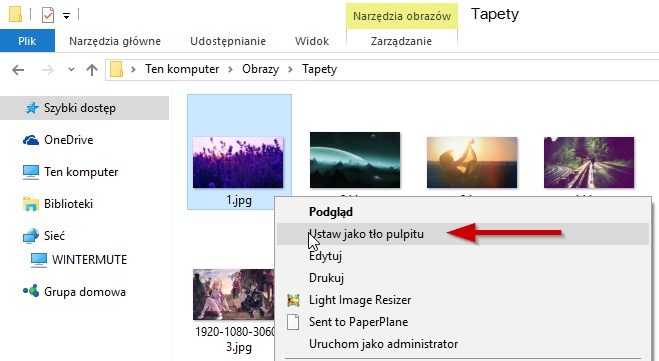Switch to Udostępnianie ribbon tab
The width and height of the screenshot is (659, 361).
pyautogui.click(x=228, y=41)
